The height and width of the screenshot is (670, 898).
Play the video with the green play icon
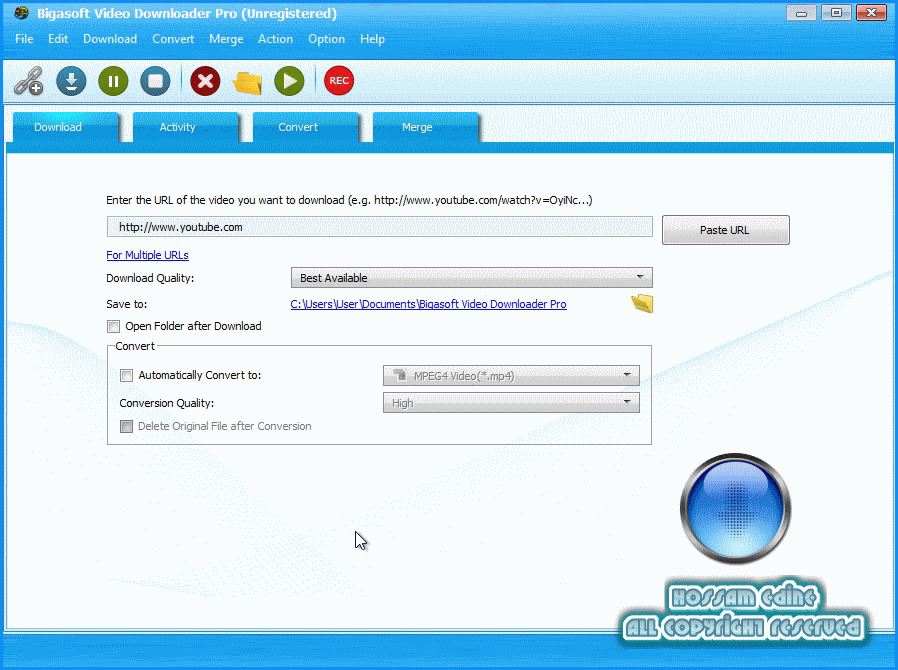(289, 81)
